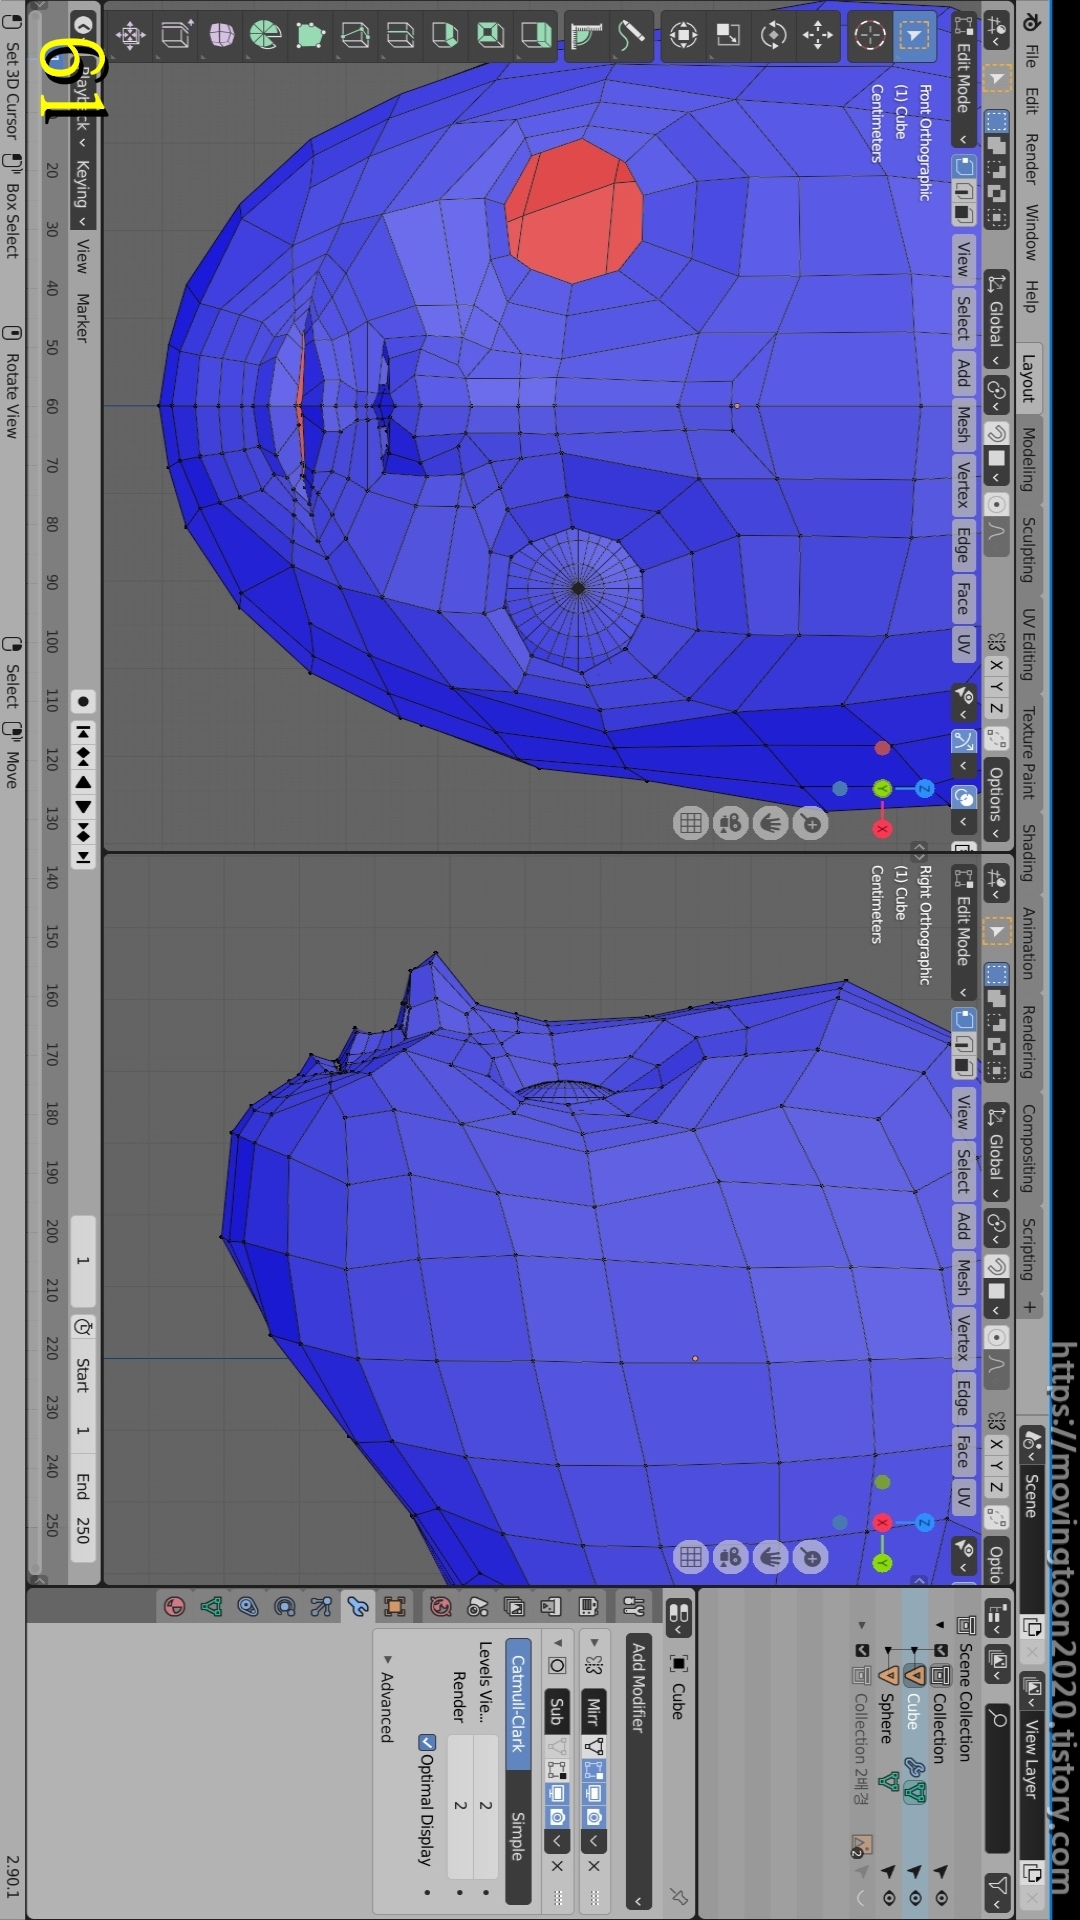Select Simple subdivision type
The width and height of the screenshot is (1080, 1920).
(x=518, y=1837)
